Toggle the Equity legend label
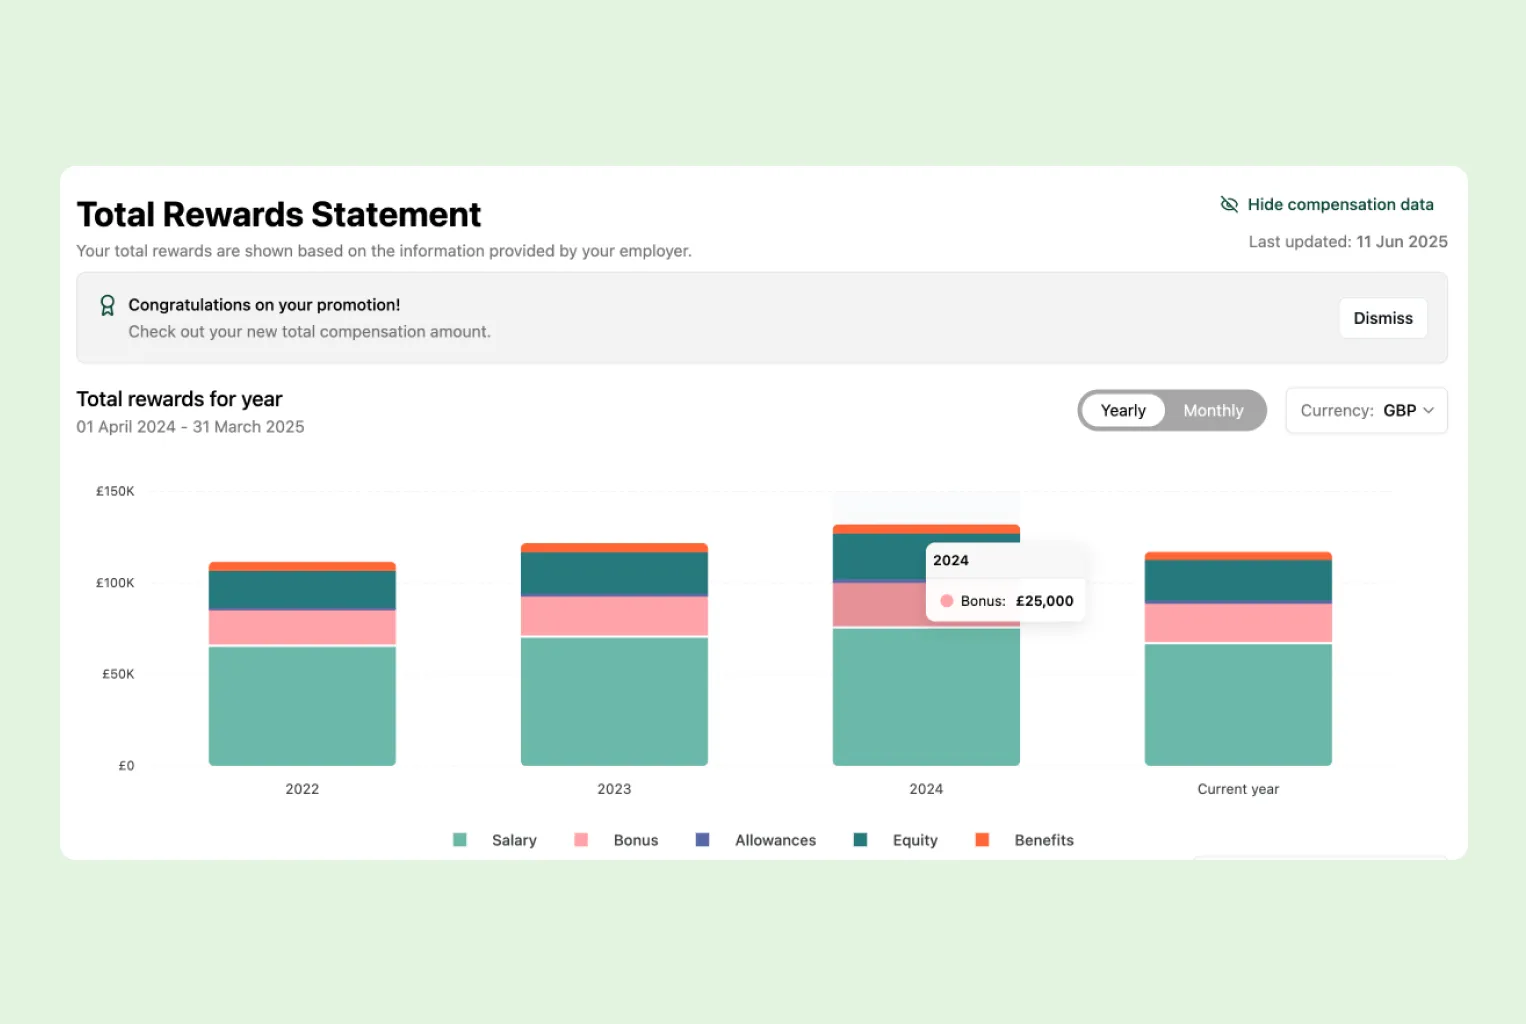This screenshot has width=1526, height=1024. point(915,840)
